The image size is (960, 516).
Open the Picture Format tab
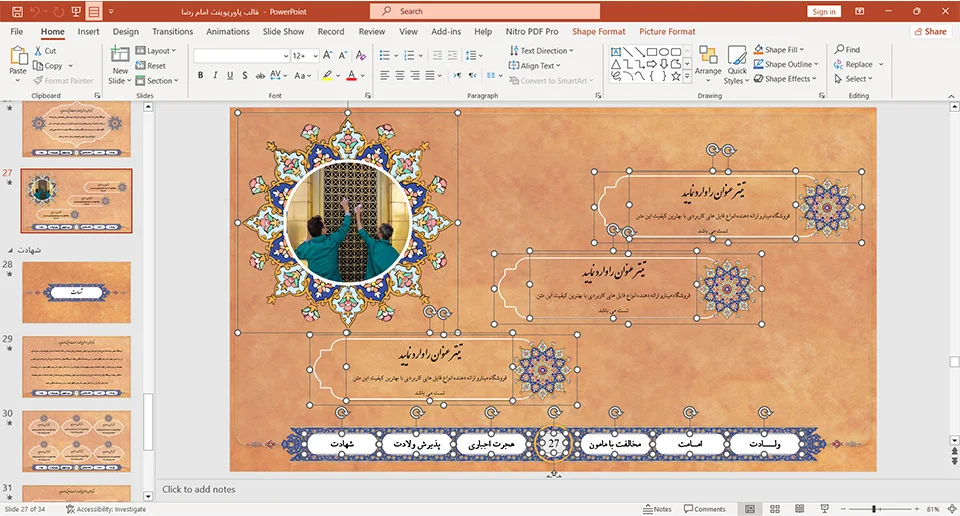coord(667,31)
